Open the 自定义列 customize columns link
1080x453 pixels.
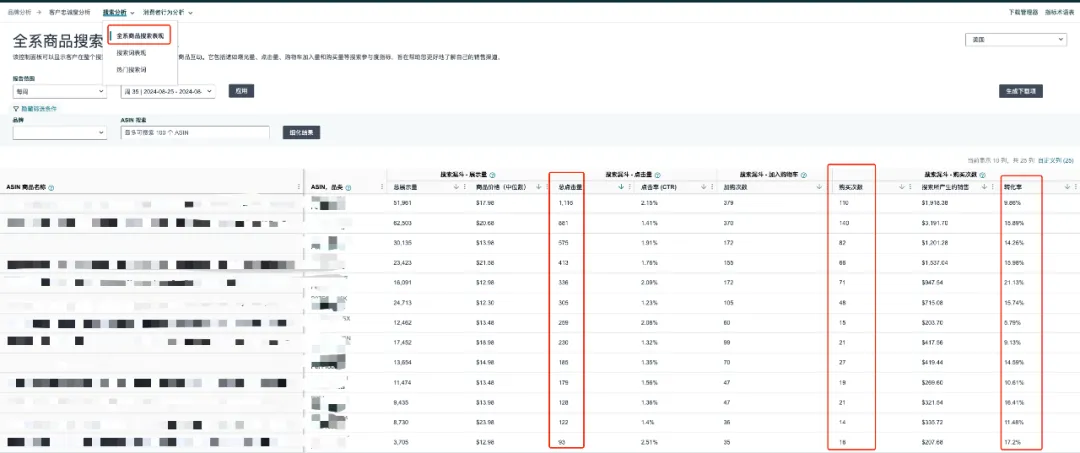pyautogui.click(x=1056, y=160)
